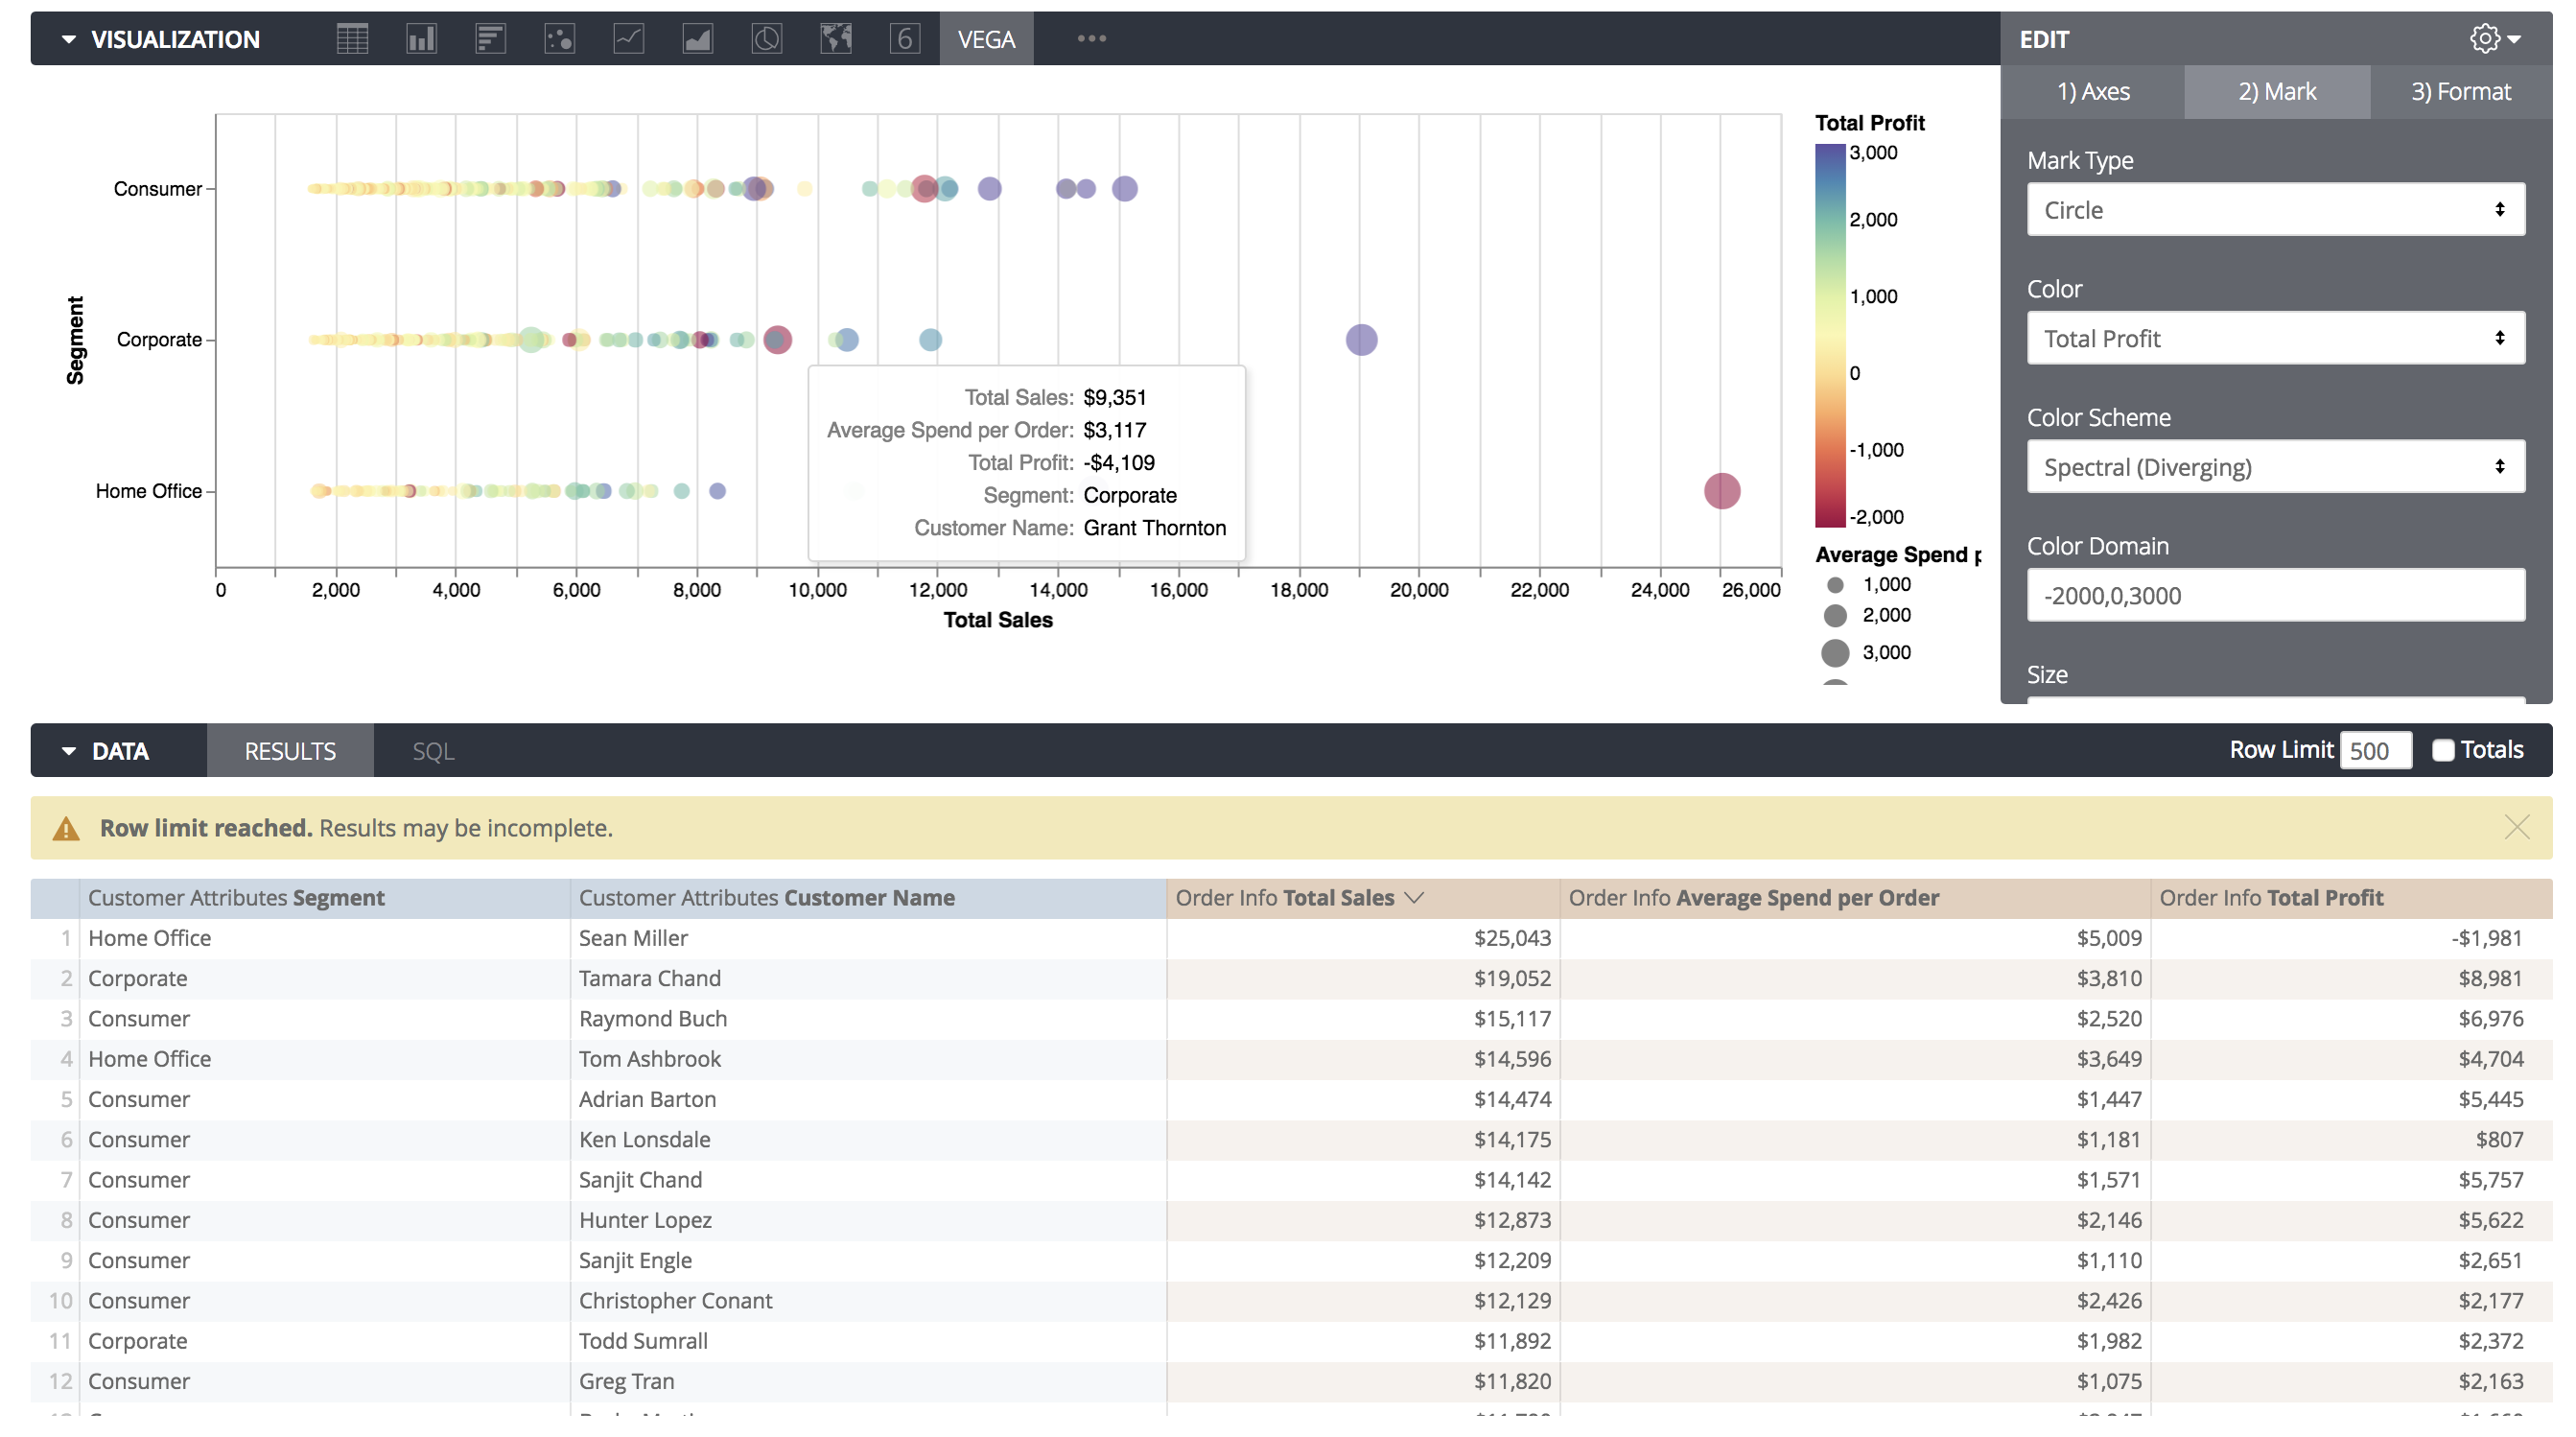Pick the line chart visualization icon
The image size is (2576, 1437).
tap(628, 39)
